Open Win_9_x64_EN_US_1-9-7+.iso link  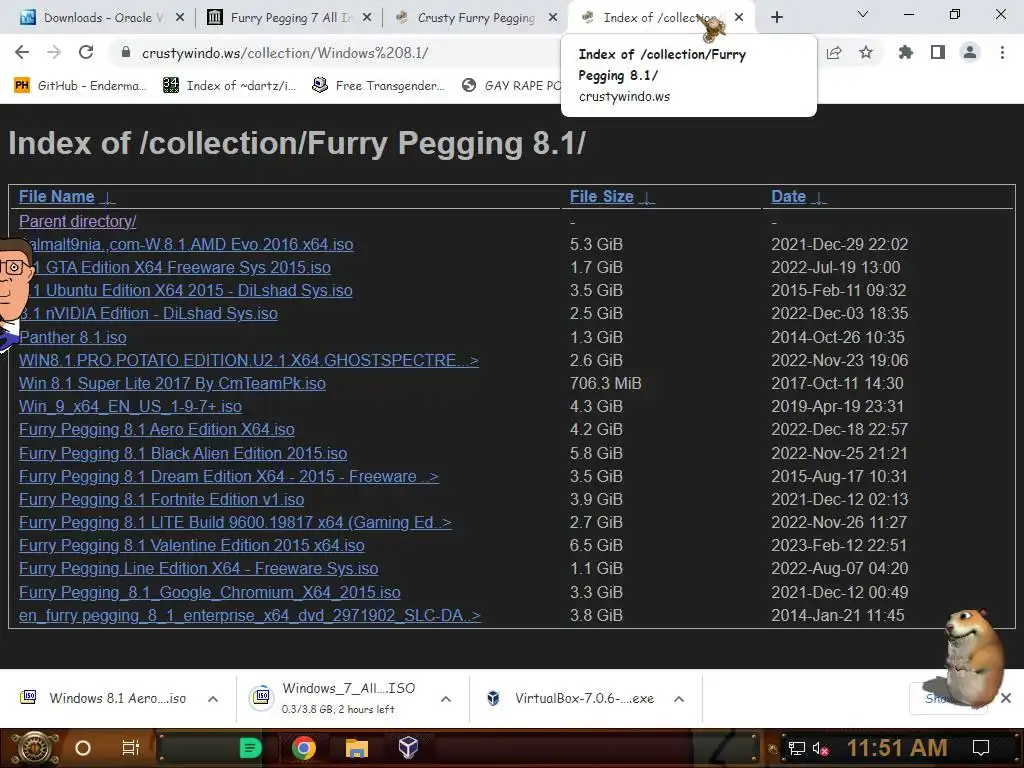130,406
